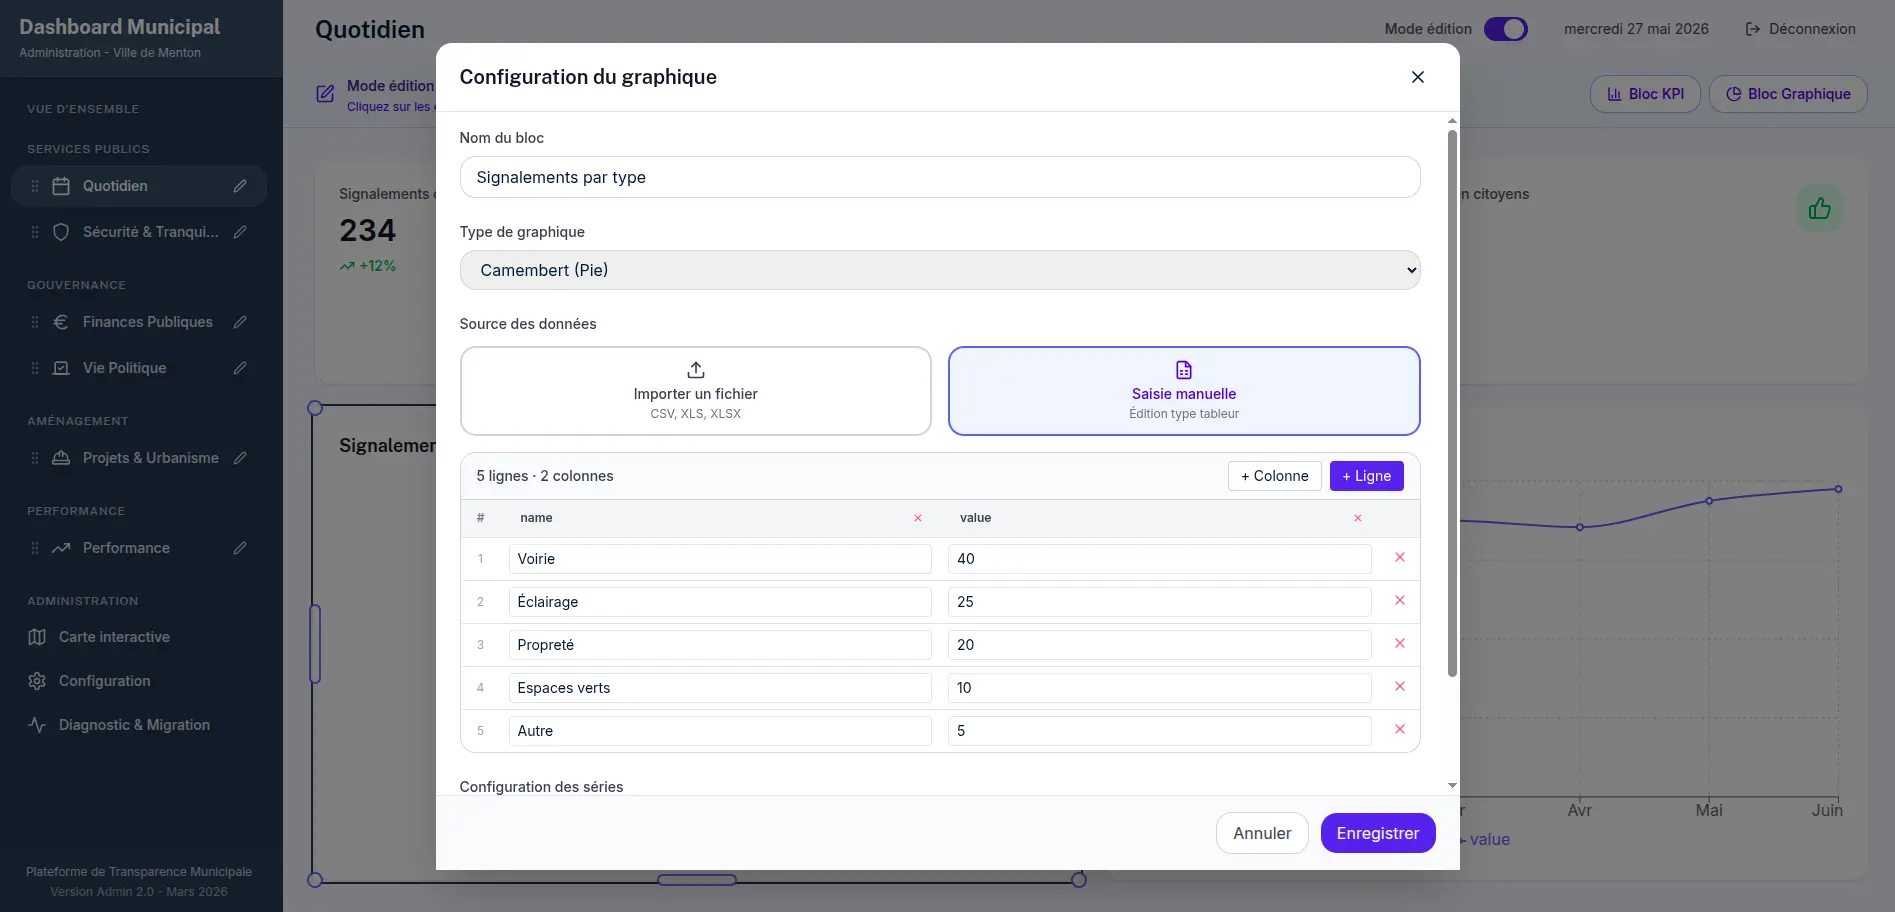1895x912 pixels.
Task: Click the Voirie name cell
Action: tap(720, 559)
